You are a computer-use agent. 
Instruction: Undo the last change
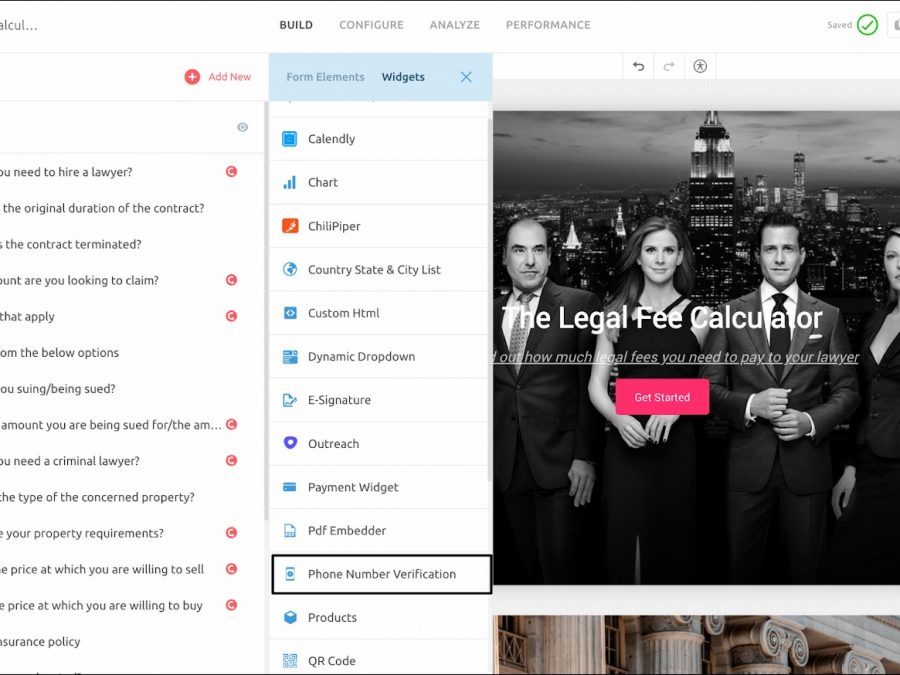(x=639, y=67)
